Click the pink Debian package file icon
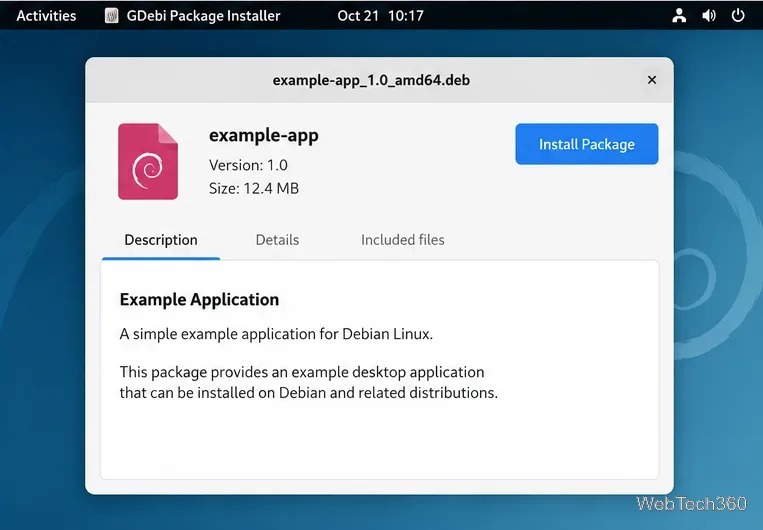 click(148, 162)
